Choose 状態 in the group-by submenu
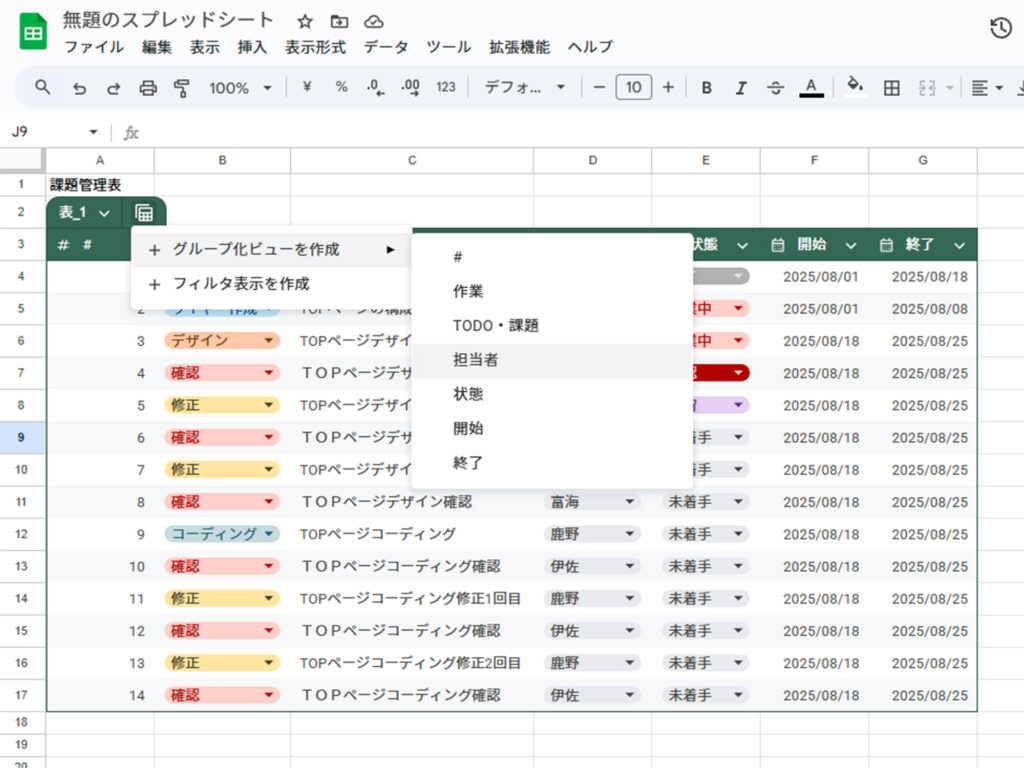1024x768 pixels. coord(552,394)
